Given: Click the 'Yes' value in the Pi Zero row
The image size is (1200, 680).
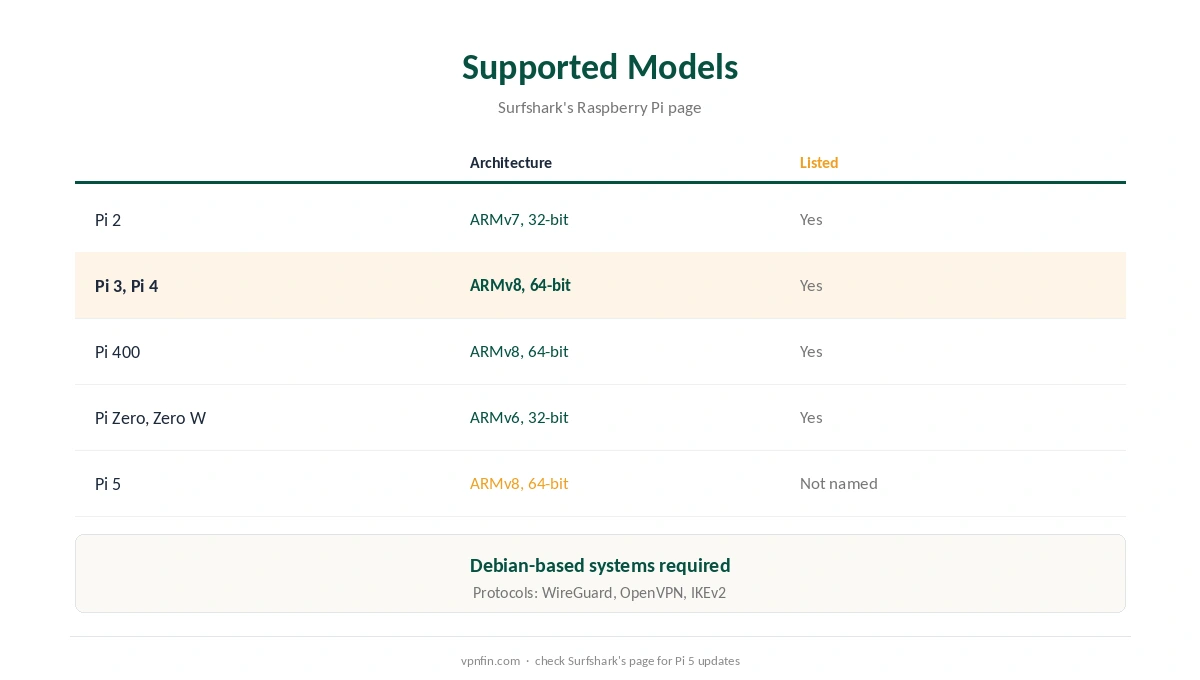Looking at the screenshot, I should [x=811, y=417].
